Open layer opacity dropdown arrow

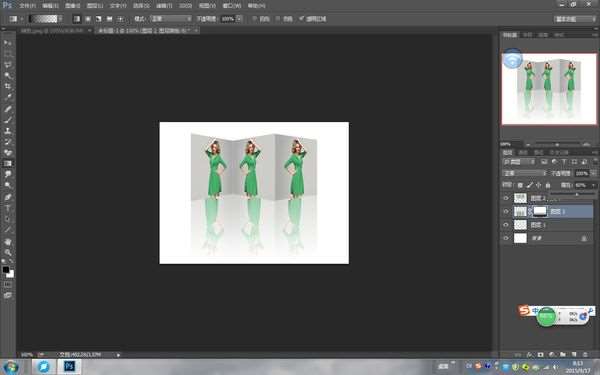coord(593,173)
